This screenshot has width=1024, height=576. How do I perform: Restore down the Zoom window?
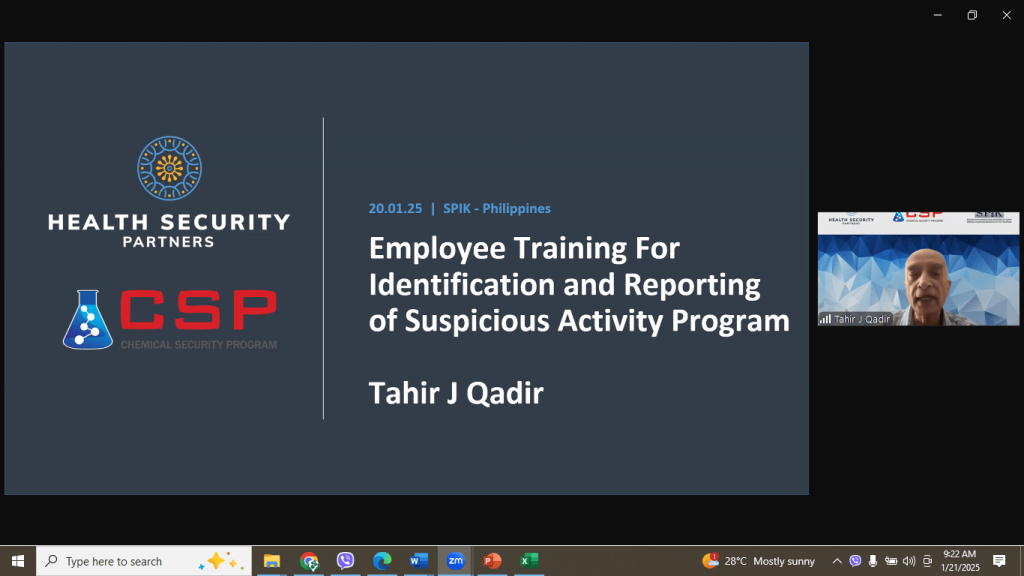(971, 15)
